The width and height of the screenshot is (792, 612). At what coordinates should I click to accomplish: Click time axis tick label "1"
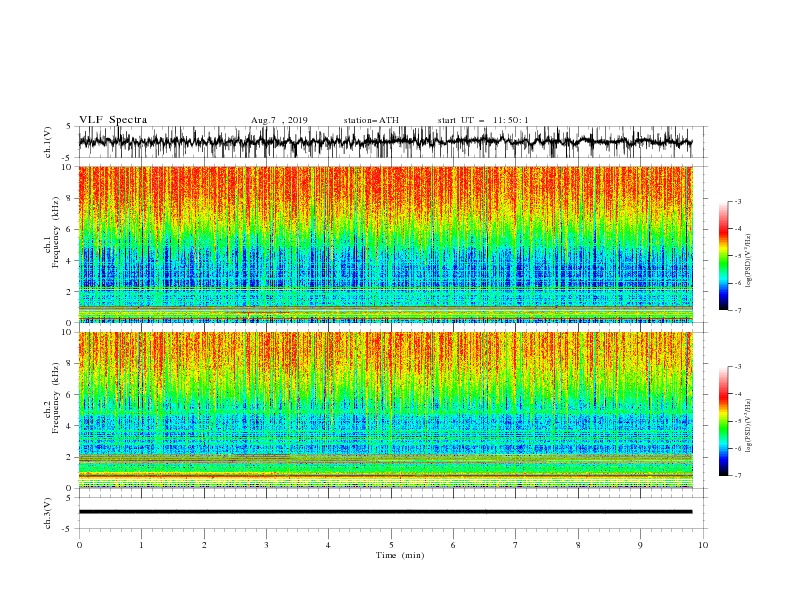141,545
